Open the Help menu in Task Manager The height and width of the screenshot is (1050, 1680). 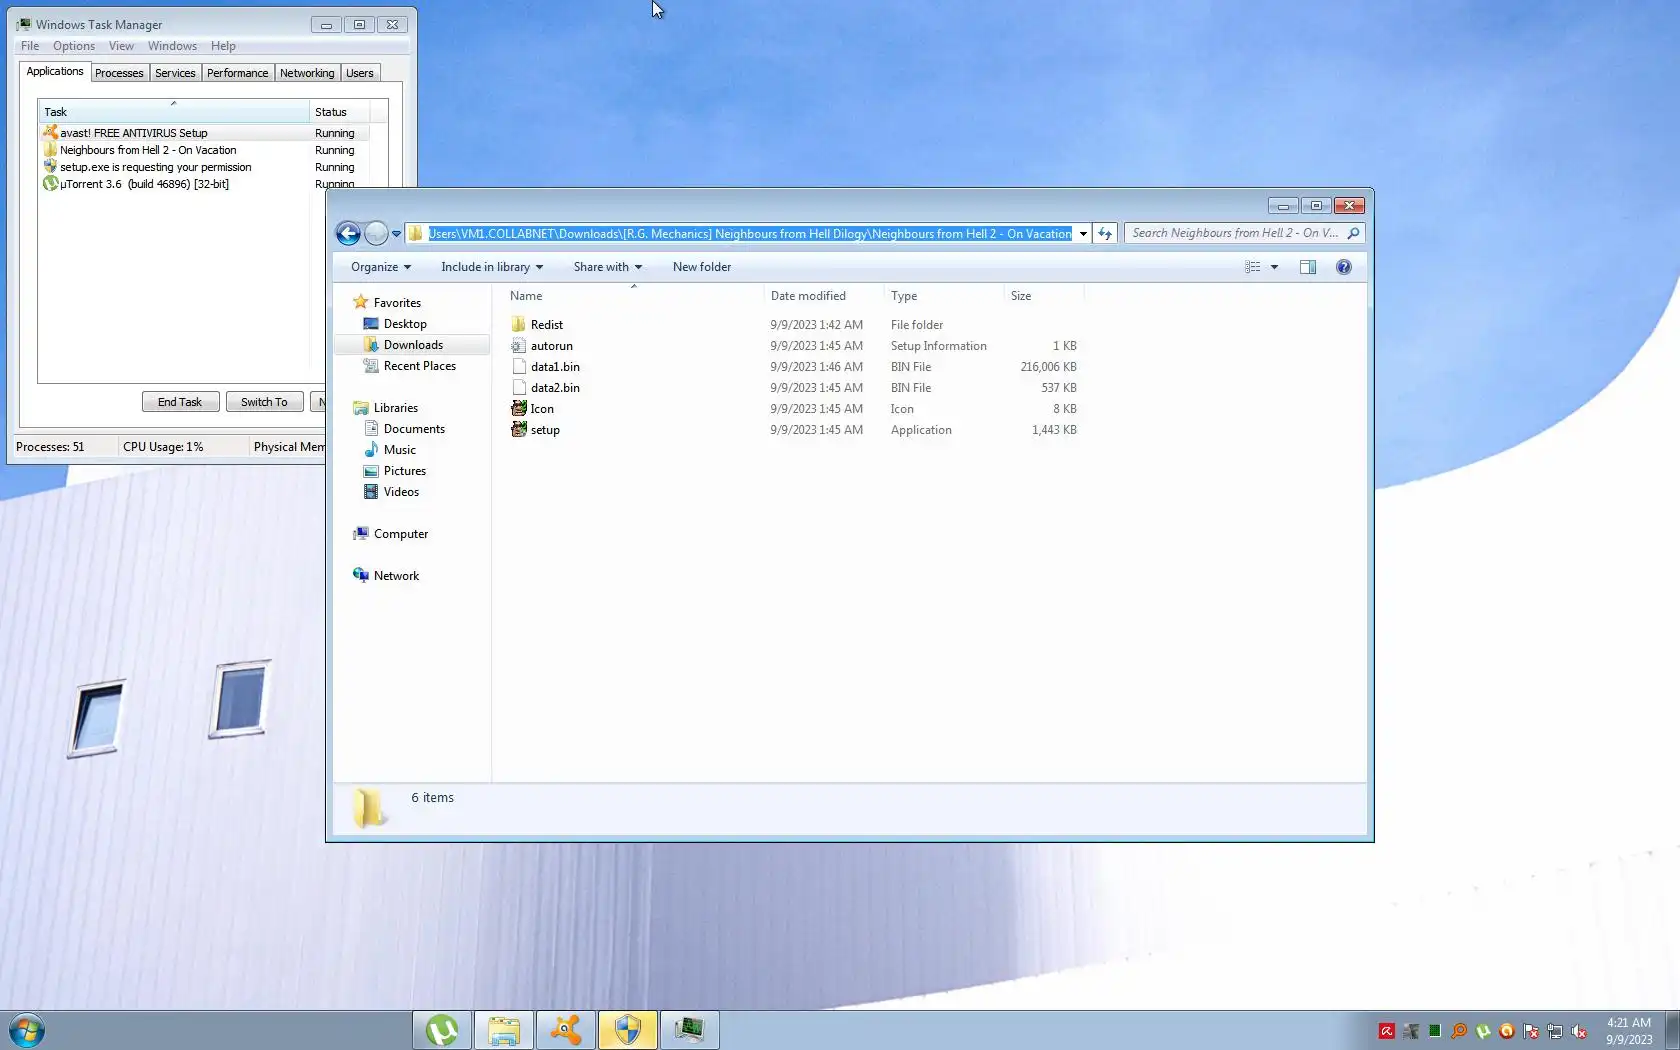tap(223, 46)
